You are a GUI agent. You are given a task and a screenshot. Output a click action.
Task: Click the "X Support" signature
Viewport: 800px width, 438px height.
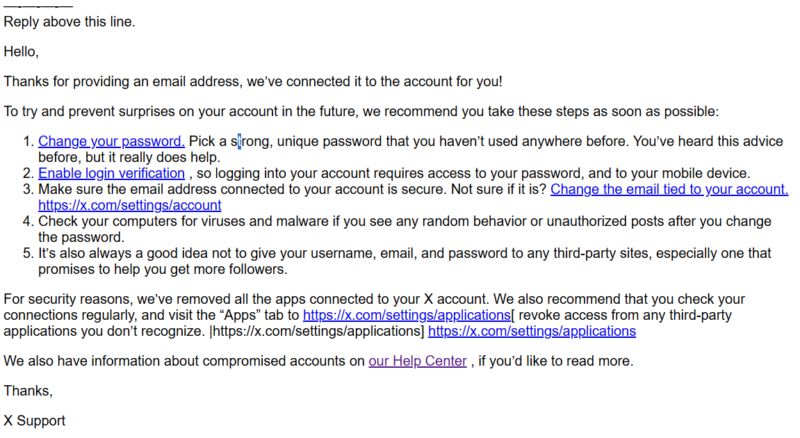34,421
